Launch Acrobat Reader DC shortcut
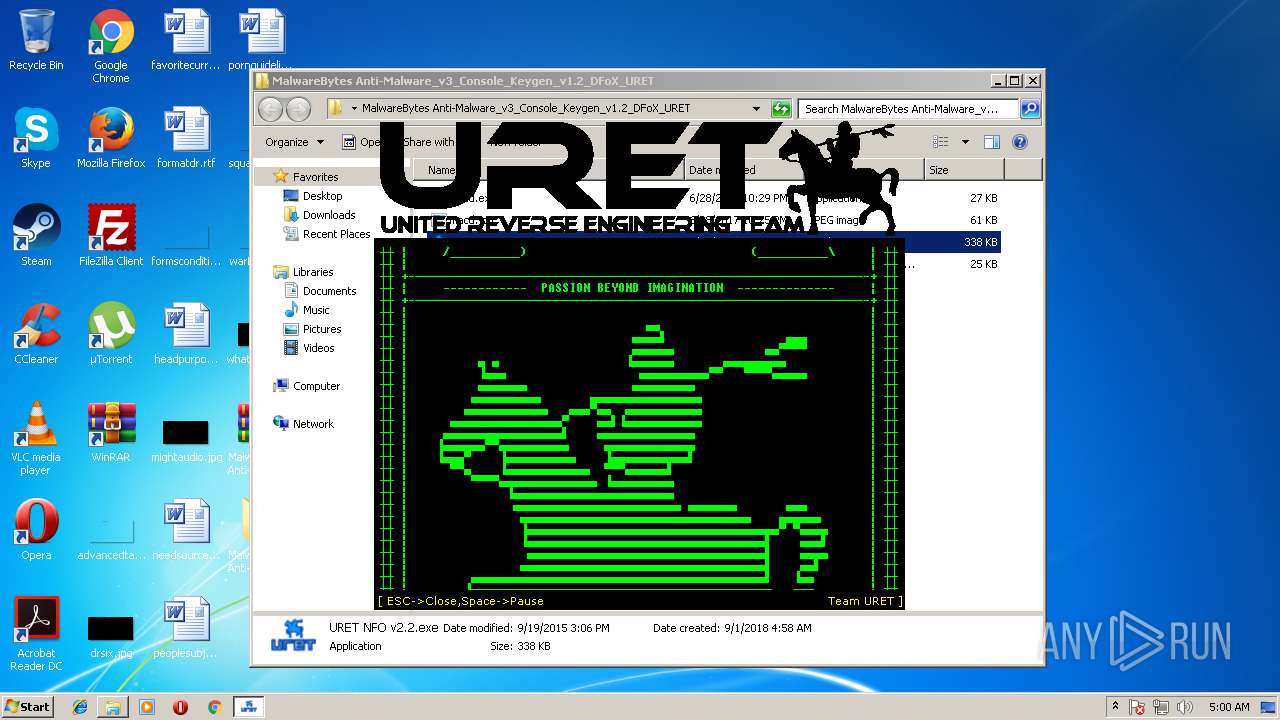The image size is (1280, 720). [x=36, y=634]
